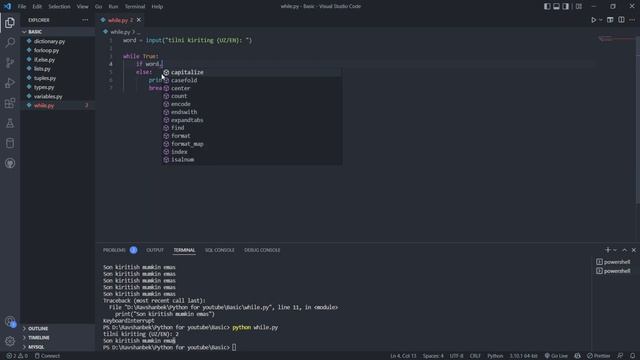This screenshot has height=360, width=640.
Task: Open dictionary.py in Explorer
Action: [x=58, y=41]
